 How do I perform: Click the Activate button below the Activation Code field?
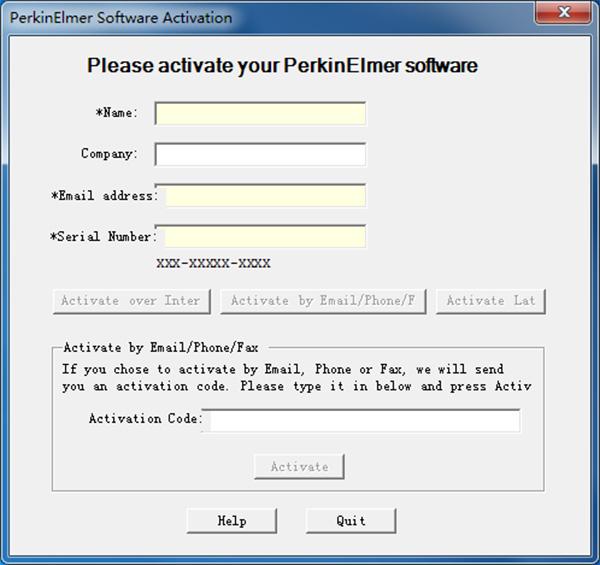(299, 467)
